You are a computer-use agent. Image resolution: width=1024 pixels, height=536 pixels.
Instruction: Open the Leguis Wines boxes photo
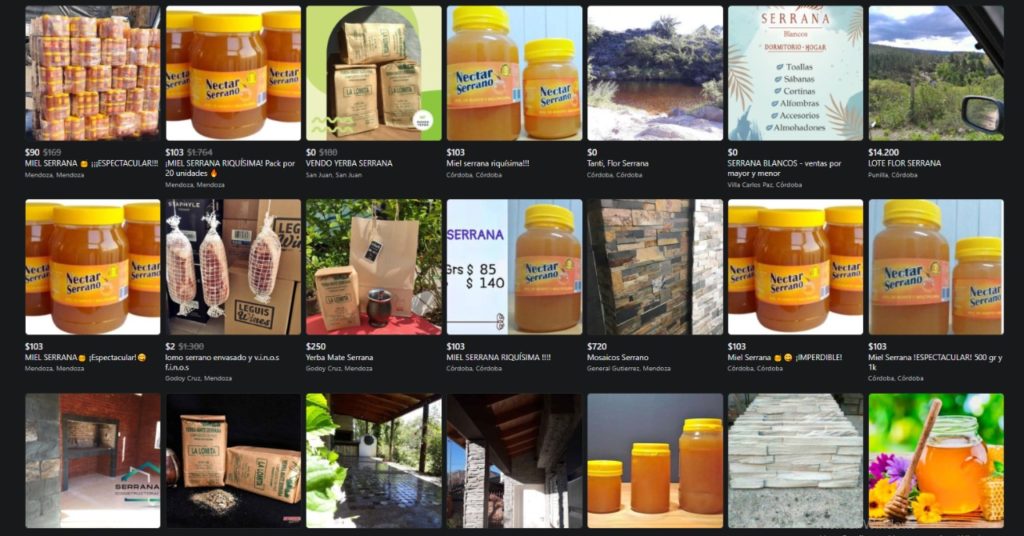click(233, 267)
